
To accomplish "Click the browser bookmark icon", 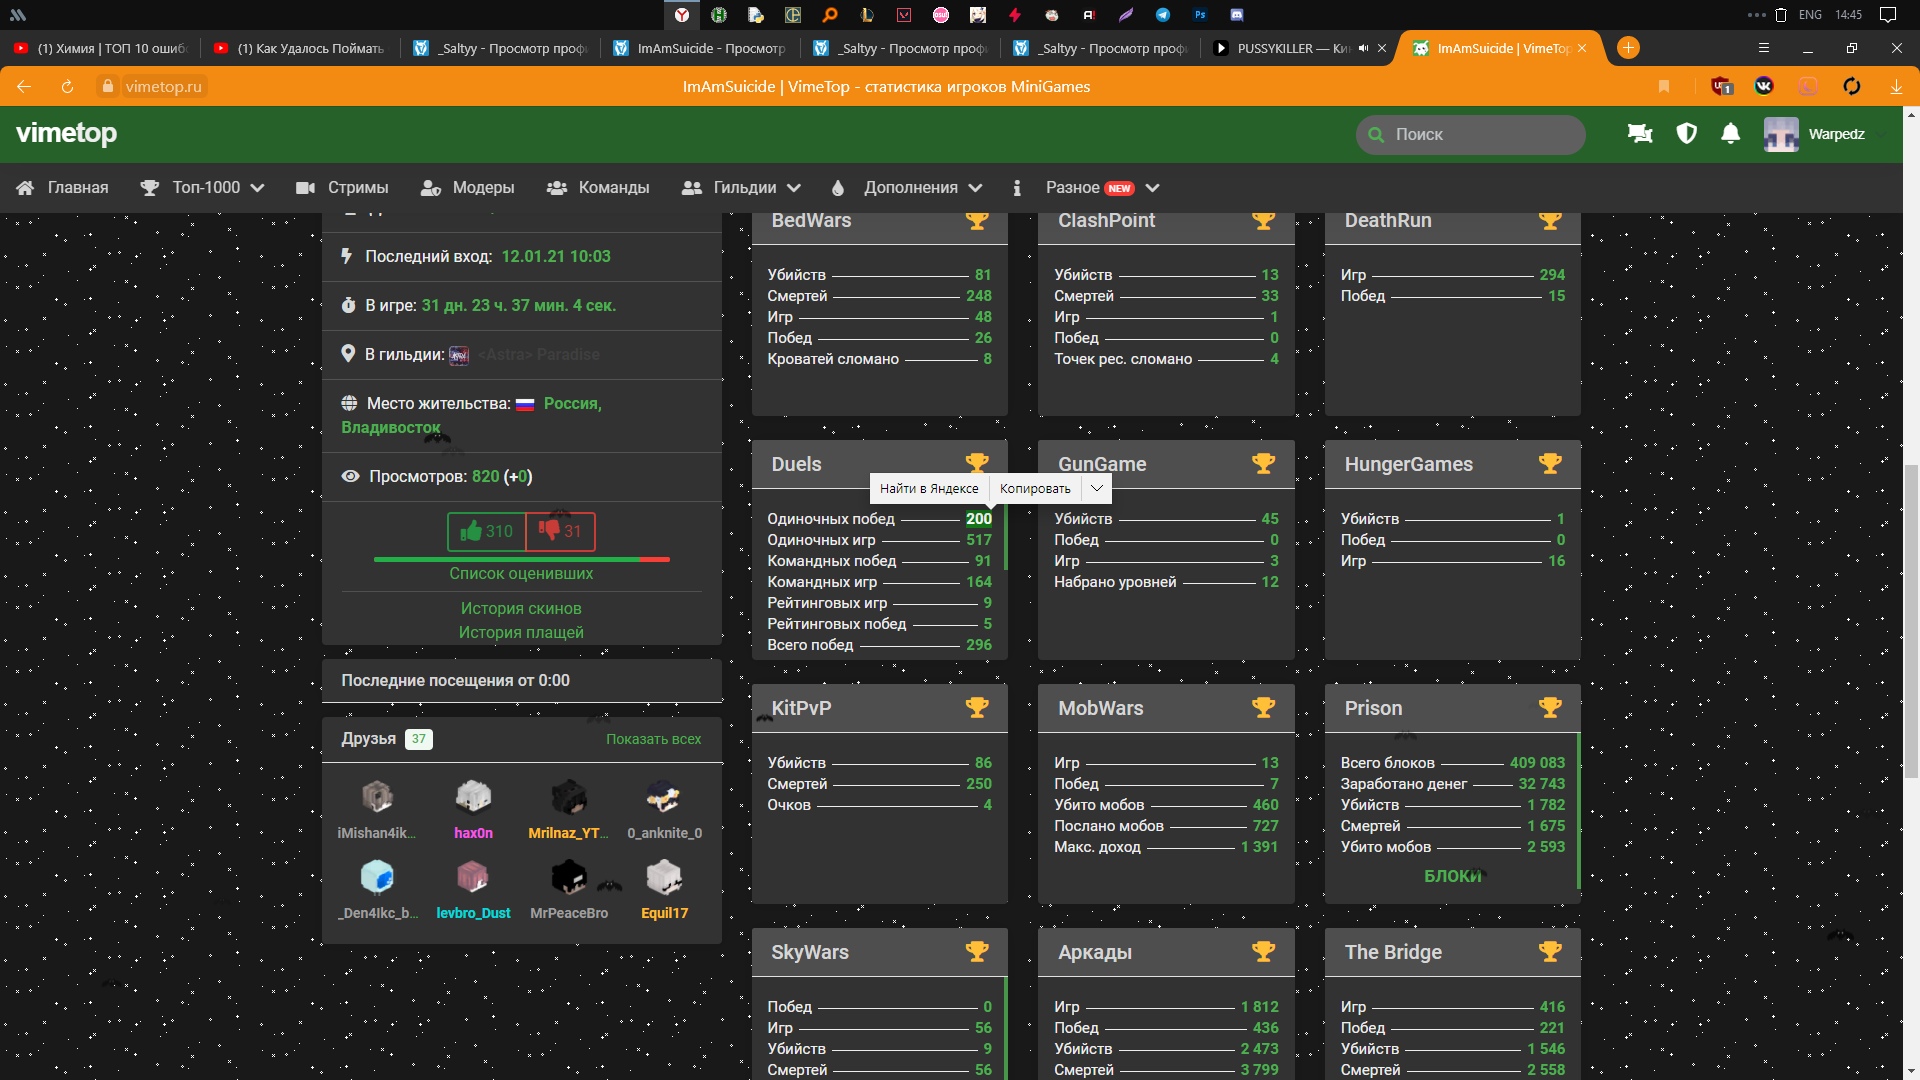I will click(1664, 87).
